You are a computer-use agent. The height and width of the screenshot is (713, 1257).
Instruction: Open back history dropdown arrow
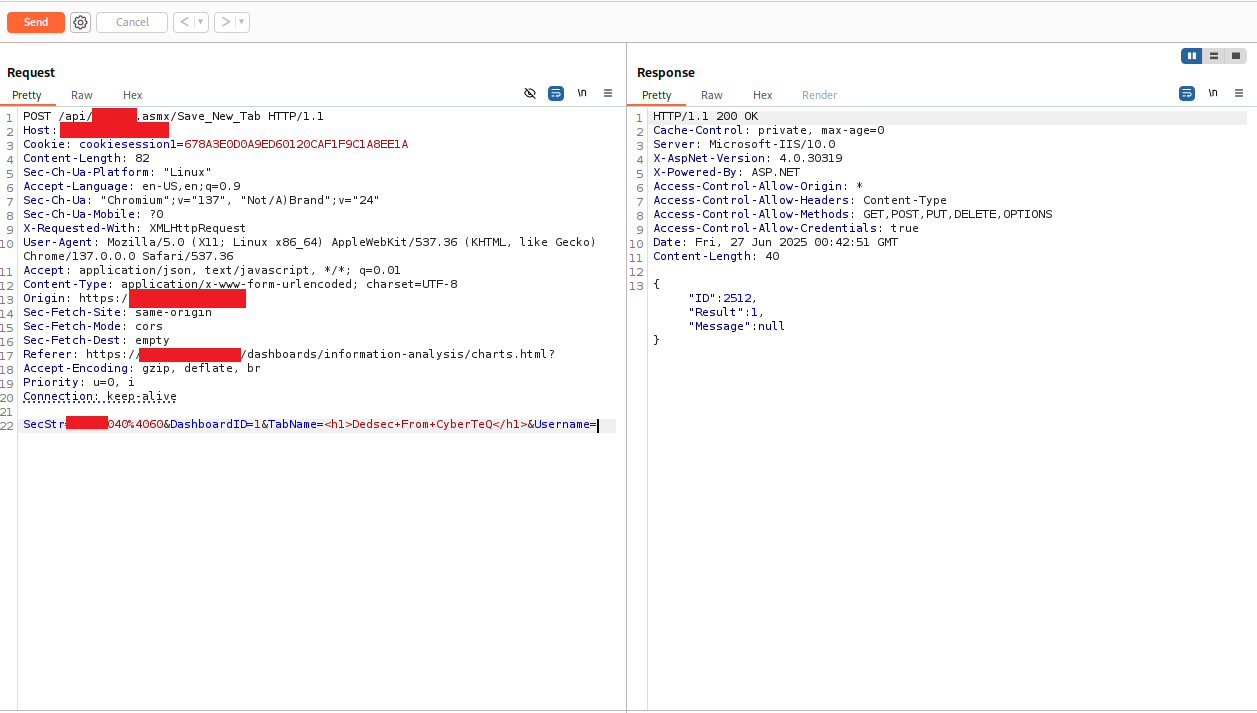[x=200, y=22]
